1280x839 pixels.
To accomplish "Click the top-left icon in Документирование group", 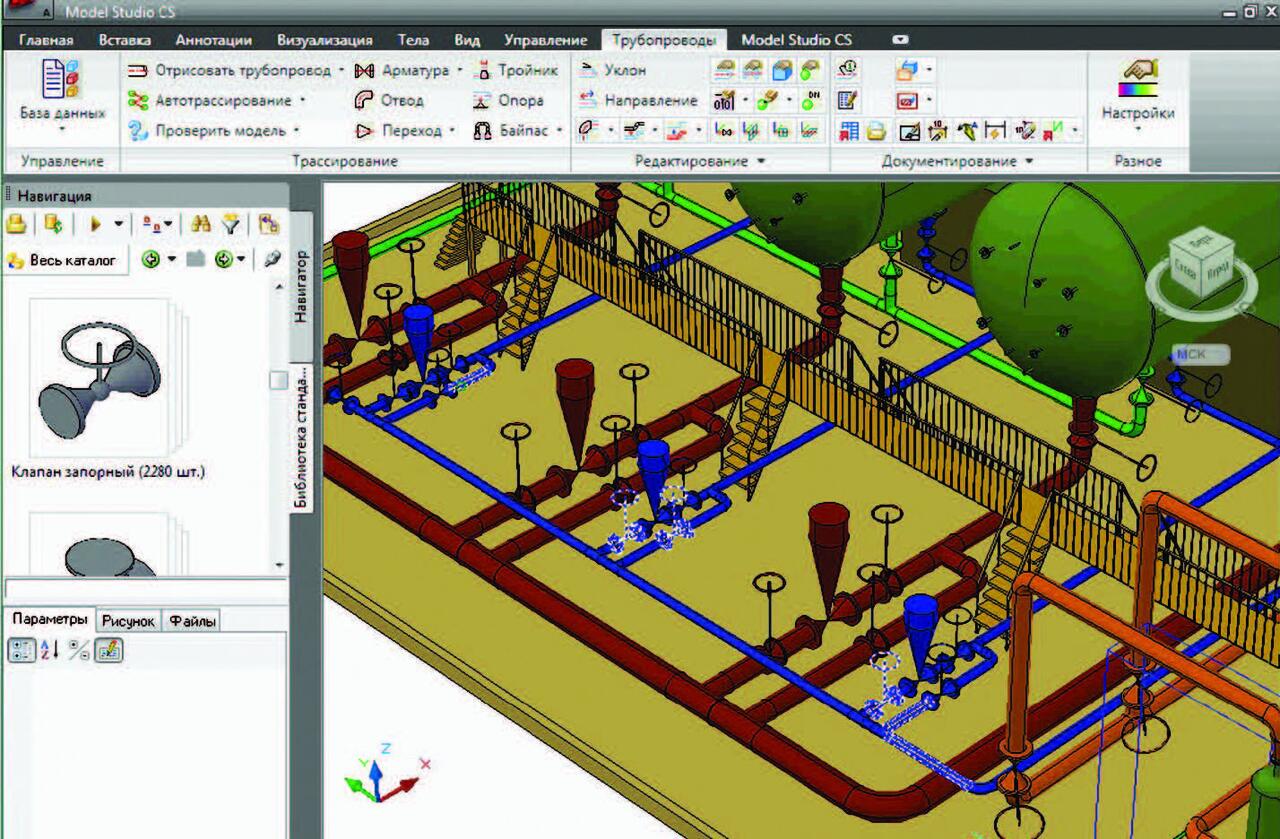I will [x=848, y=70].
